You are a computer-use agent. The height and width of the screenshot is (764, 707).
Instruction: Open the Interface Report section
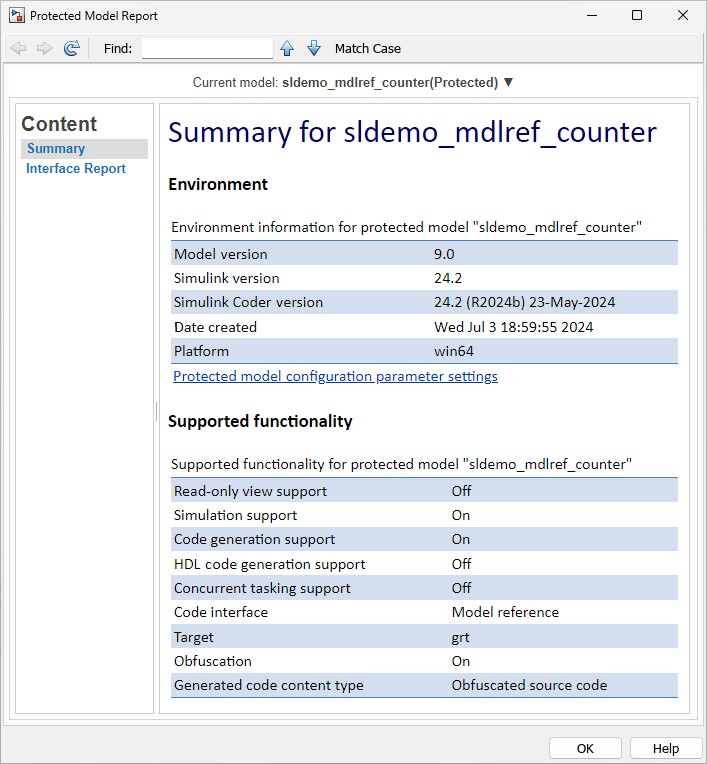pos(76,169)
